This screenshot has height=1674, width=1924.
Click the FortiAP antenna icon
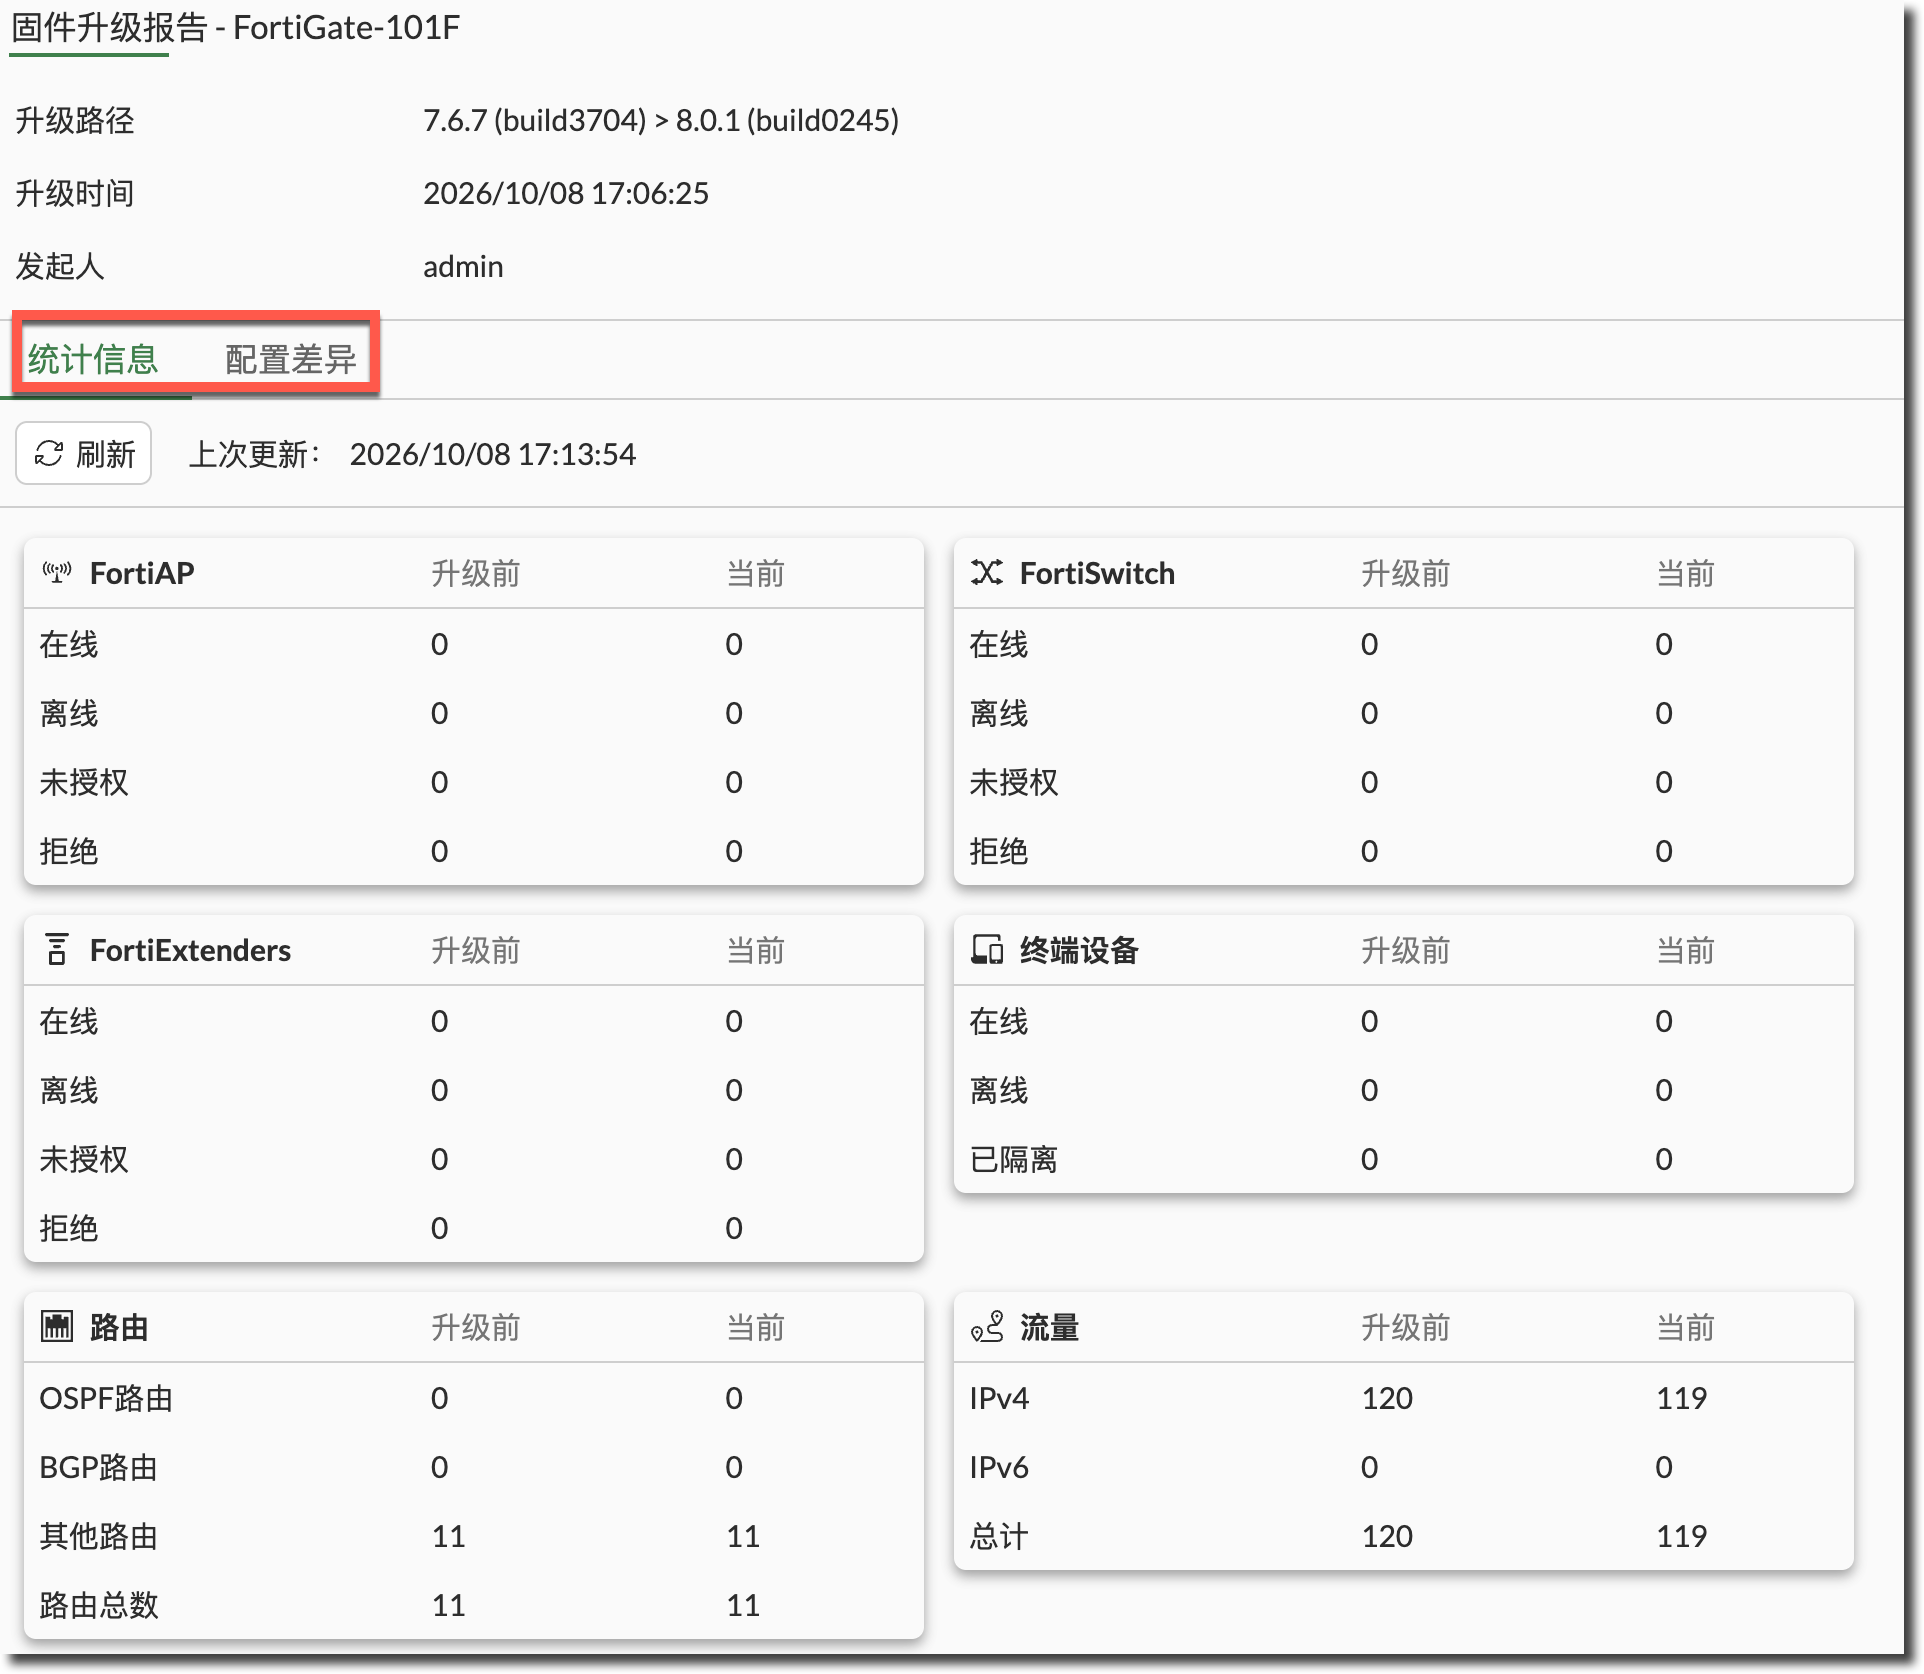click(57, 573)
